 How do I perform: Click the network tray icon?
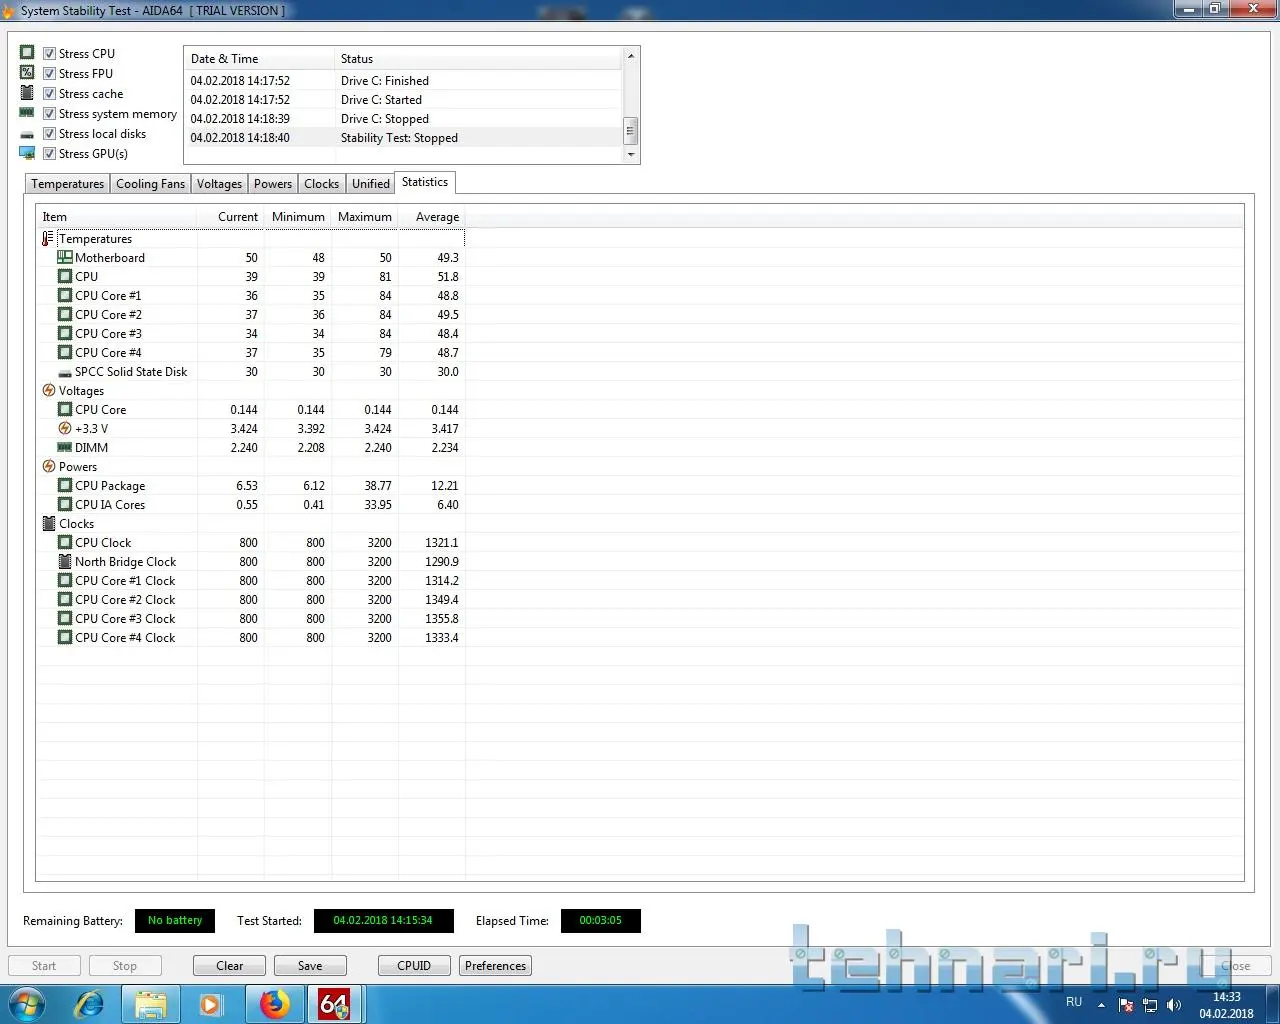tap(1150, 1005)
